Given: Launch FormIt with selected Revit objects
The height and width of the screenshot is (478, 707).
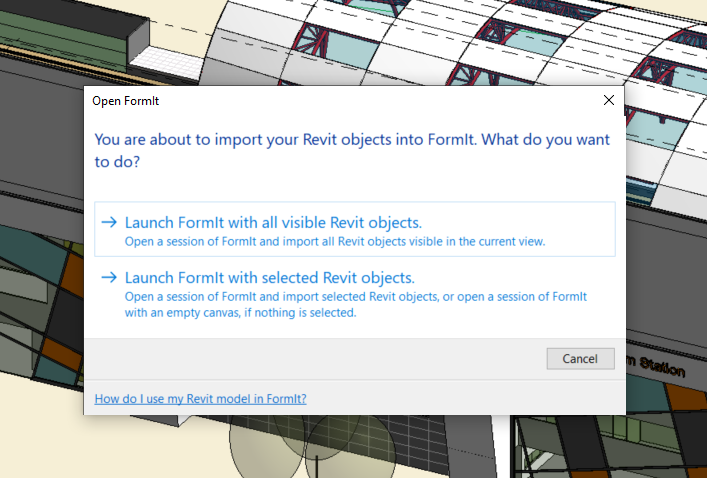Looking at the screenshot, I should click(269, 277).
